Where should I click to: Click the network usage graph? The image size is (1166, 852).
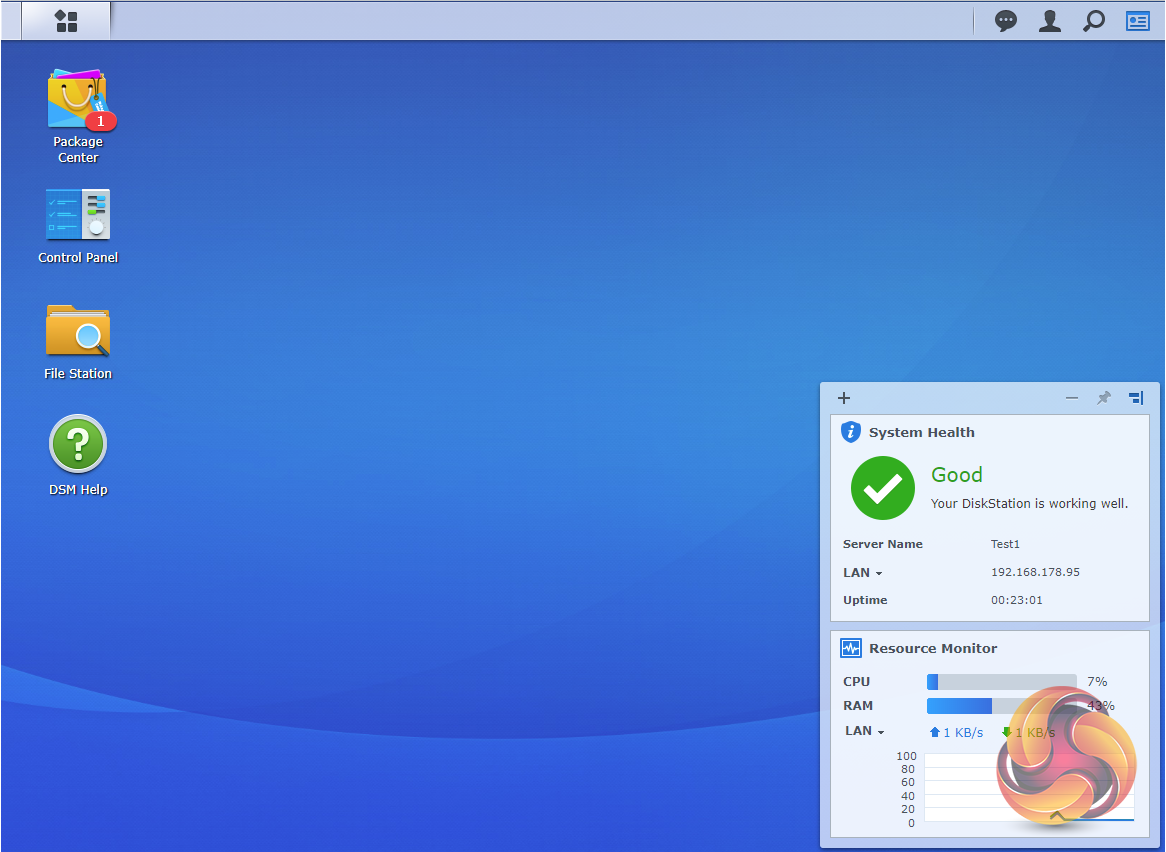[x=1029, y=787]
